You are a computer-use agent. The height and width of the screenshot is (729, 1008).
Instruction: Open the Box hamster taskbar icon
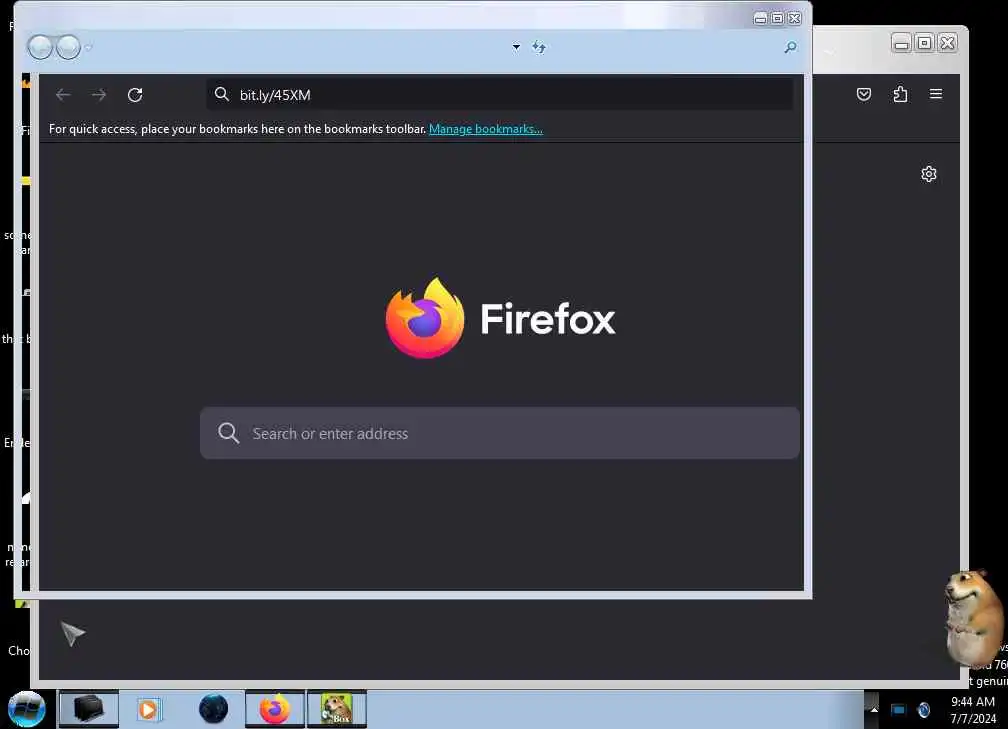(x=337, y=709)
